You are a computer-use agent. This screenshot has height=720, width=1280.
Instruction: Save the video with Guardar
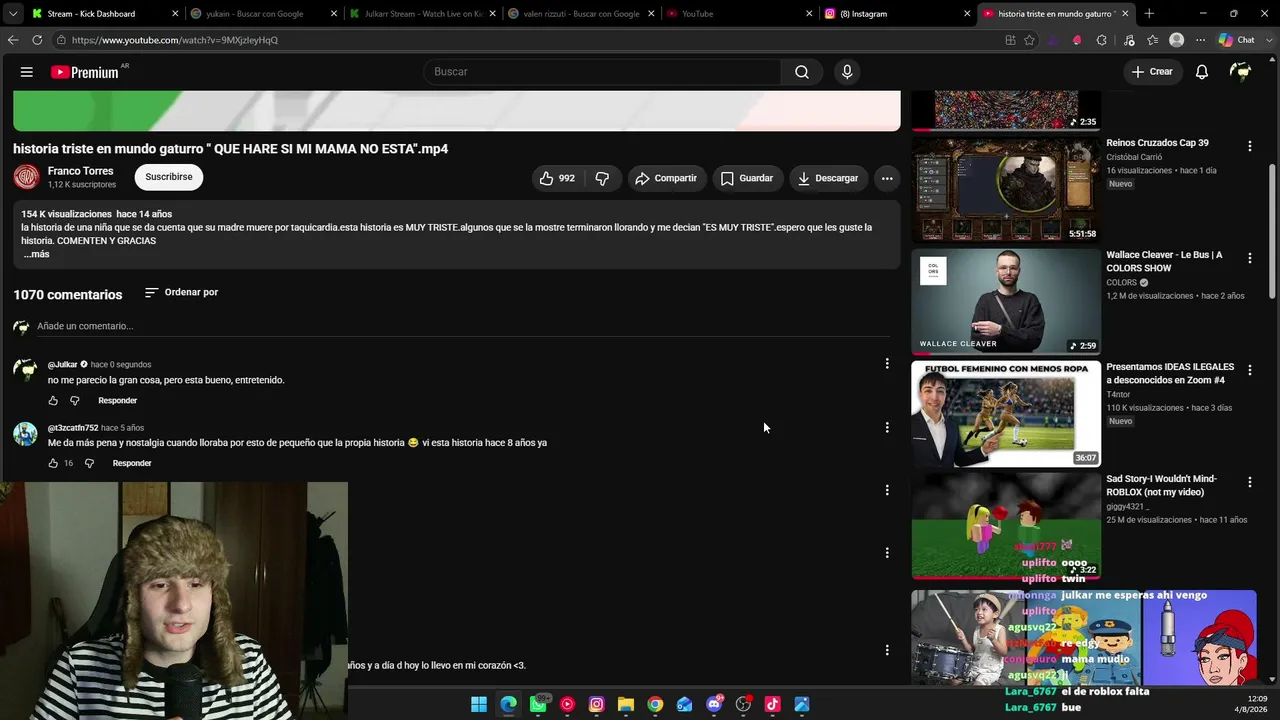(747, 178)
